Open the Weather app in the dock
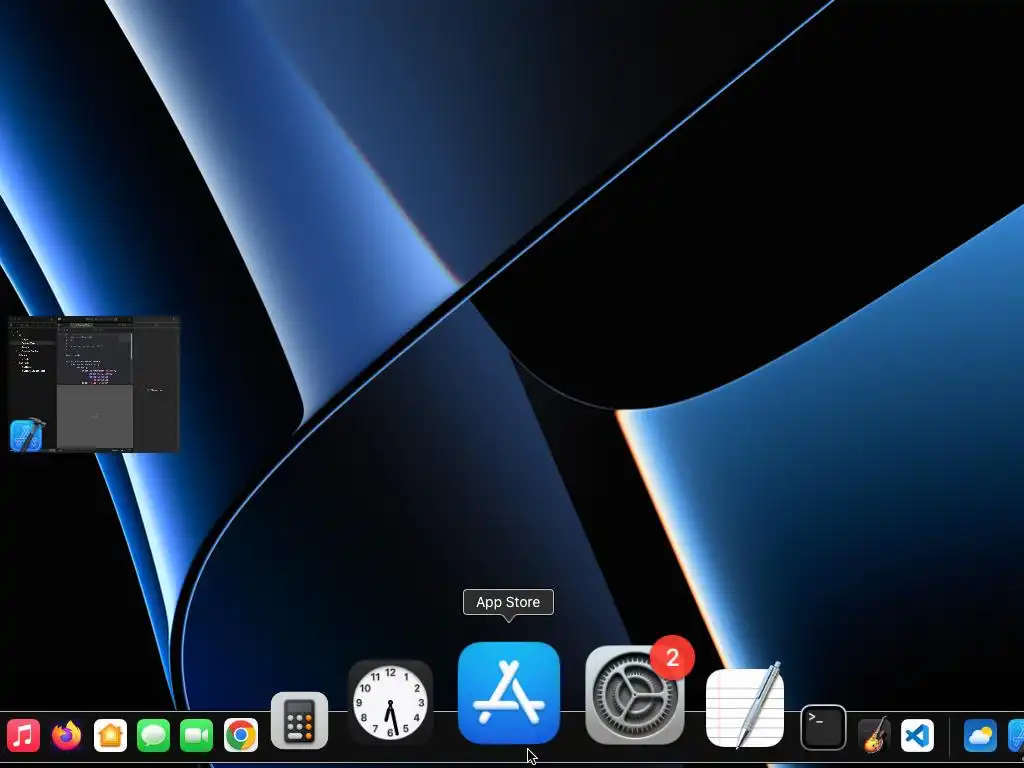Image resolution: width=1024 pixels, height=768 pixels. (x=980, y=735)
